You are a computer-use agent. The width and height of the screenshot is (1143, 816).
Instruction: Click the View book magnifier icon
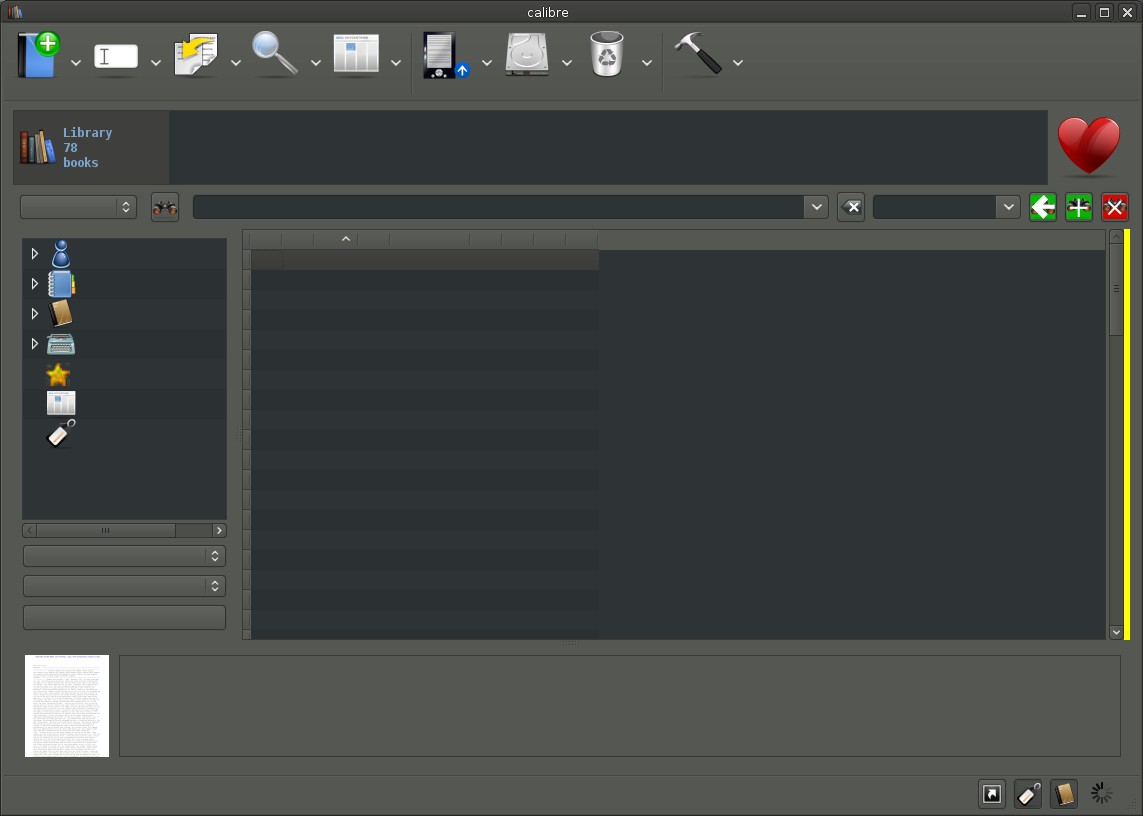point(275,54)
